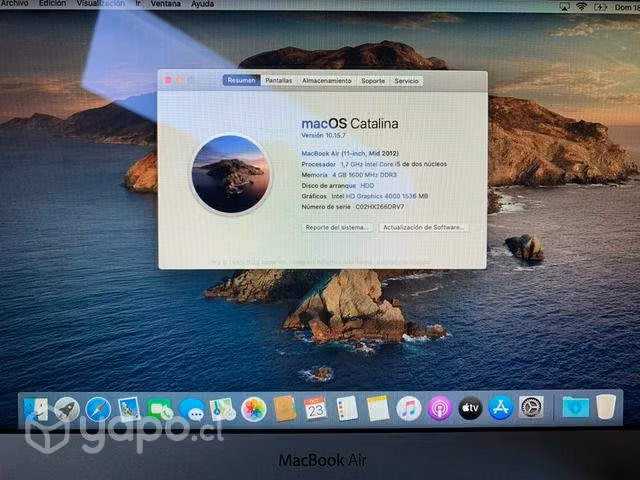Open Calendar icon showing 23

point(316,408)
